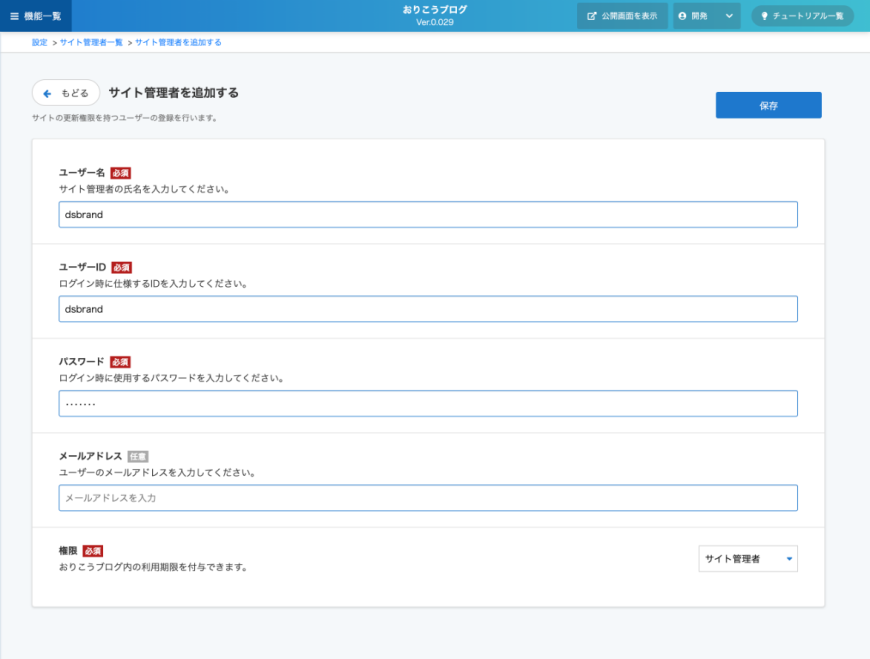Viewport: 870px width, 659px height.
Task: Expand the 開発 account dropdown chevron
Action: coord(728,16)
